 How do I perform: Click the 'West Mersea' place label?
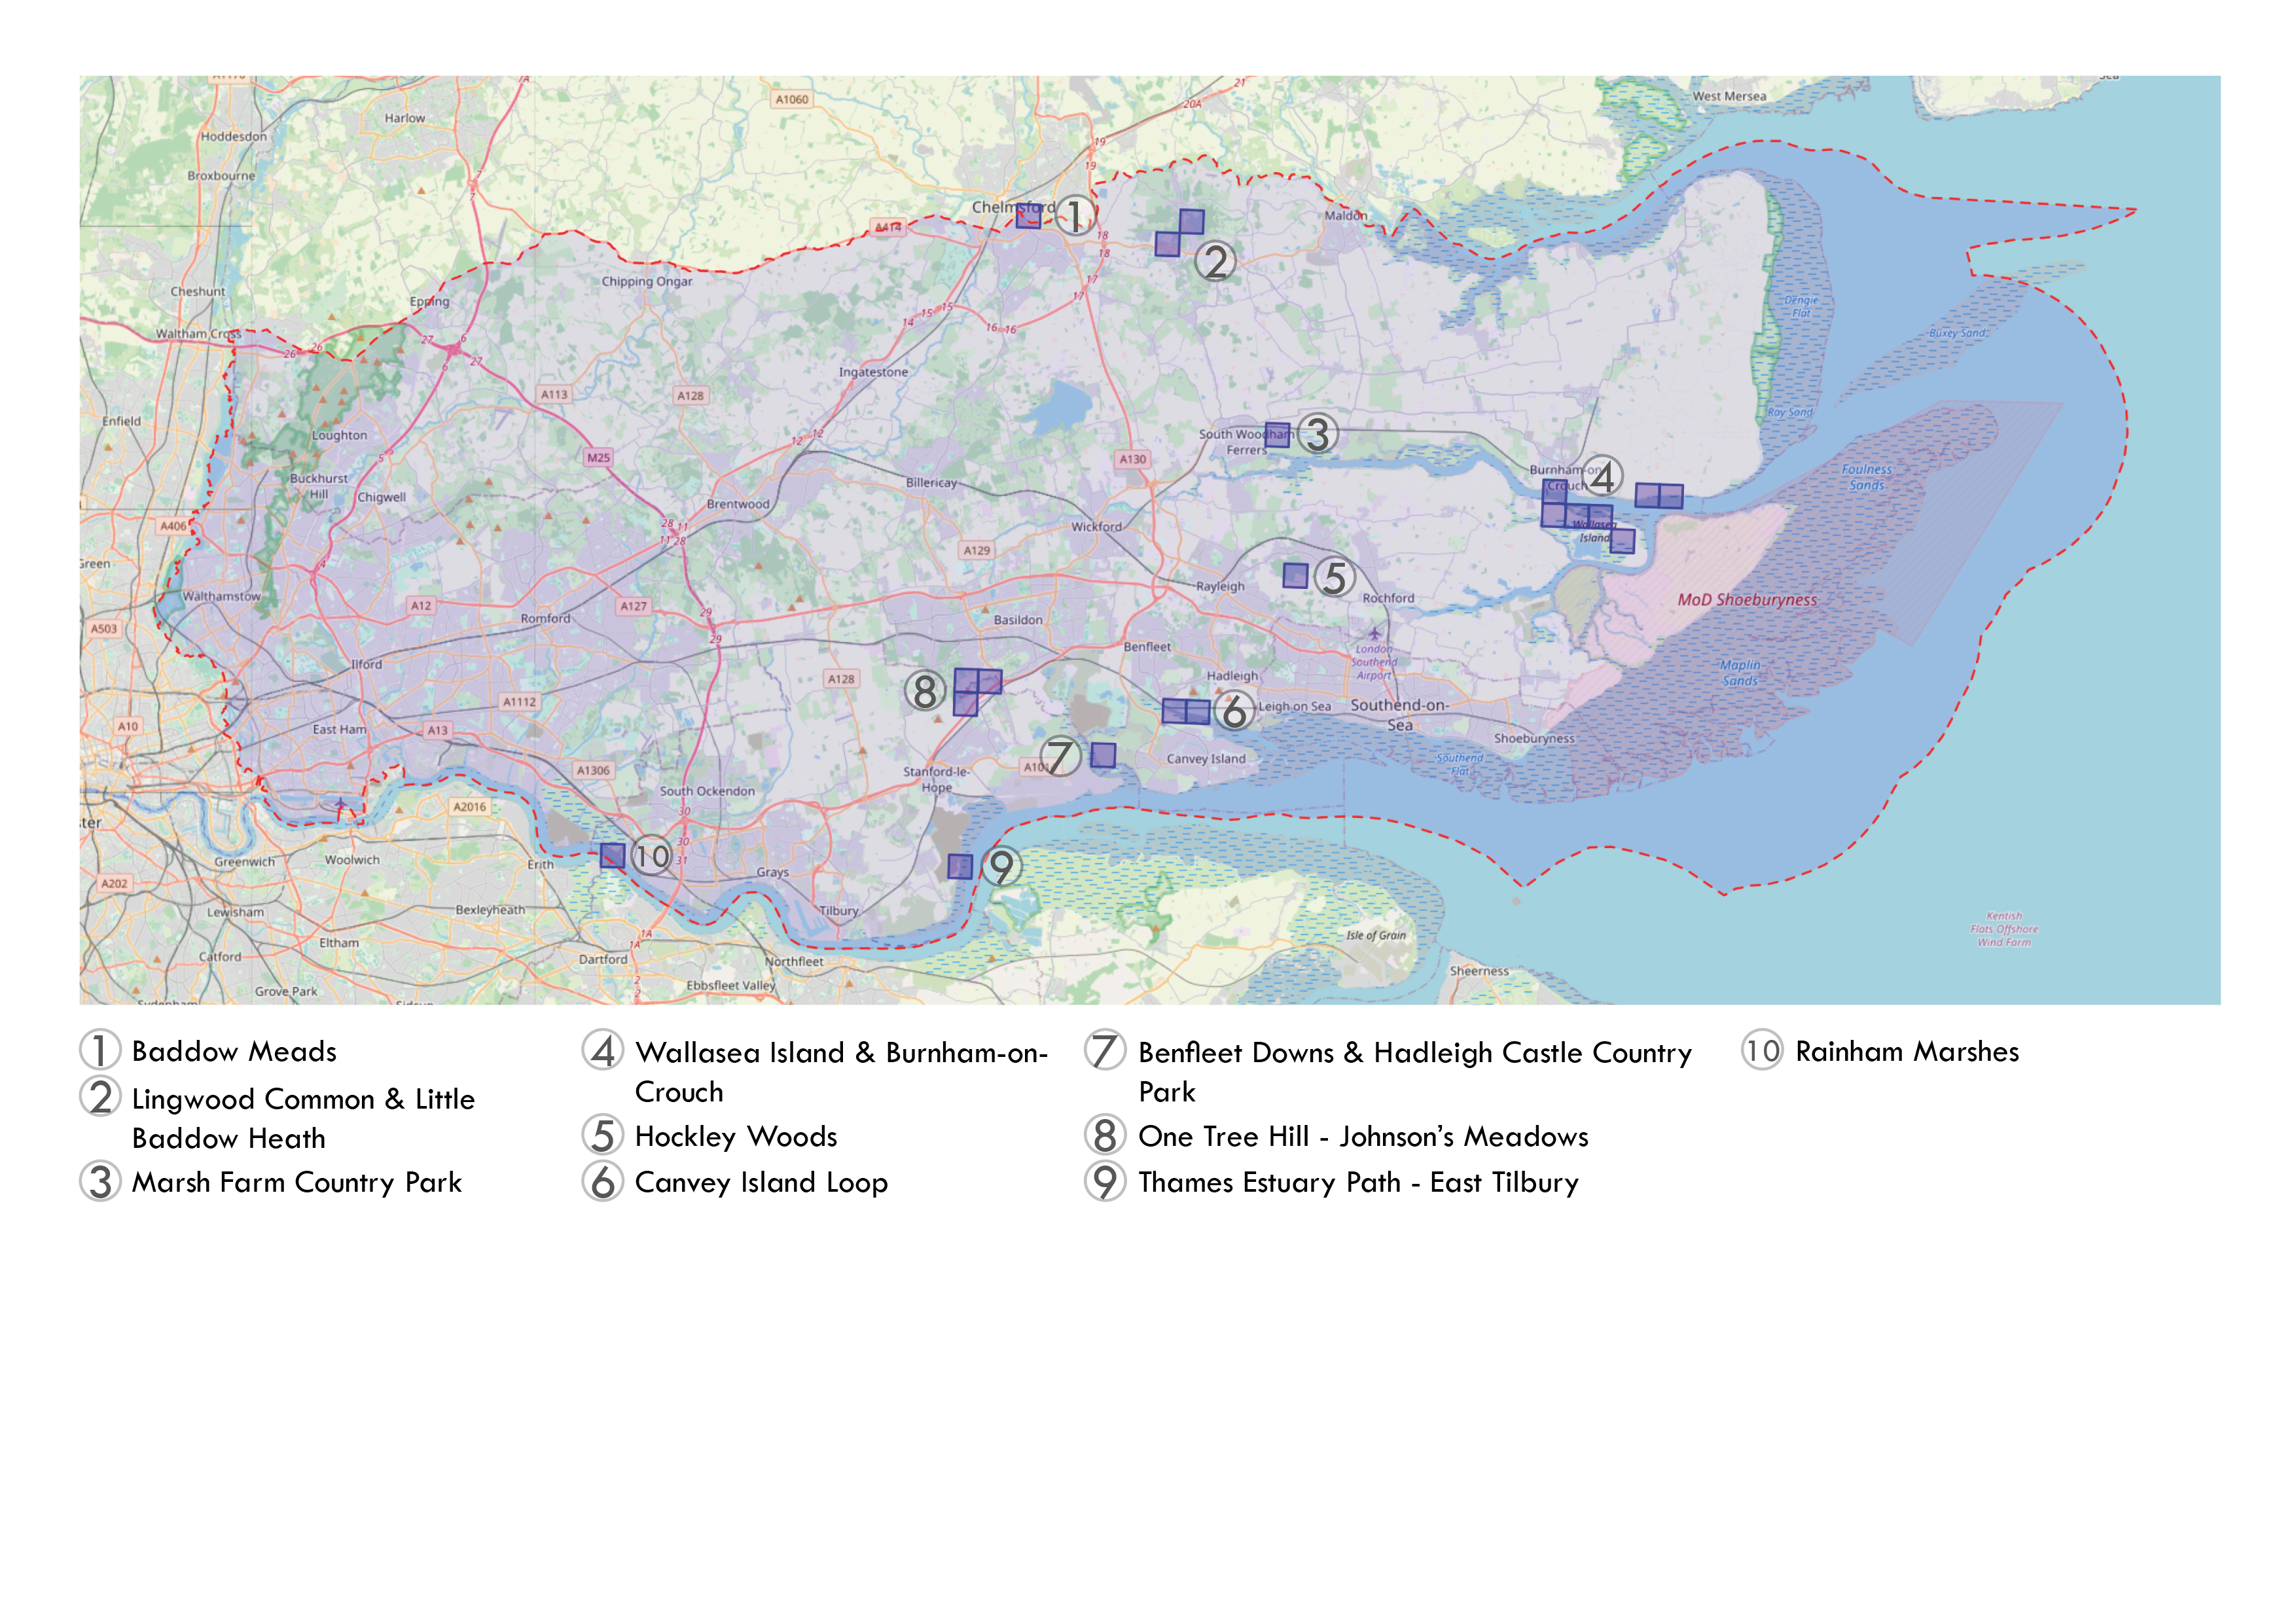click(x=1729, y=97)
